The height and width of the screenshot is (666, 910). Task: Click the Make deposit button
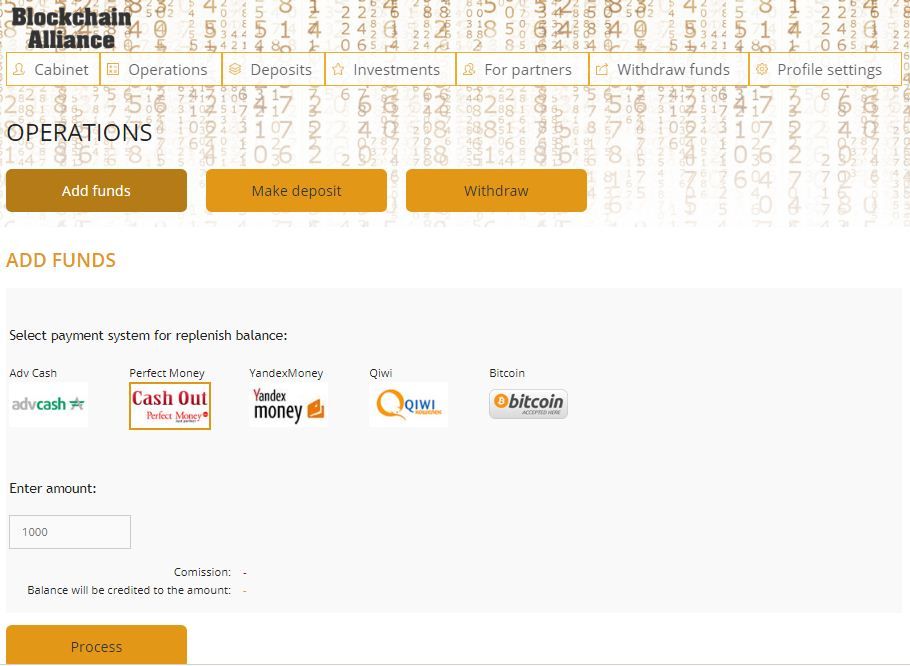click(297, 191)
